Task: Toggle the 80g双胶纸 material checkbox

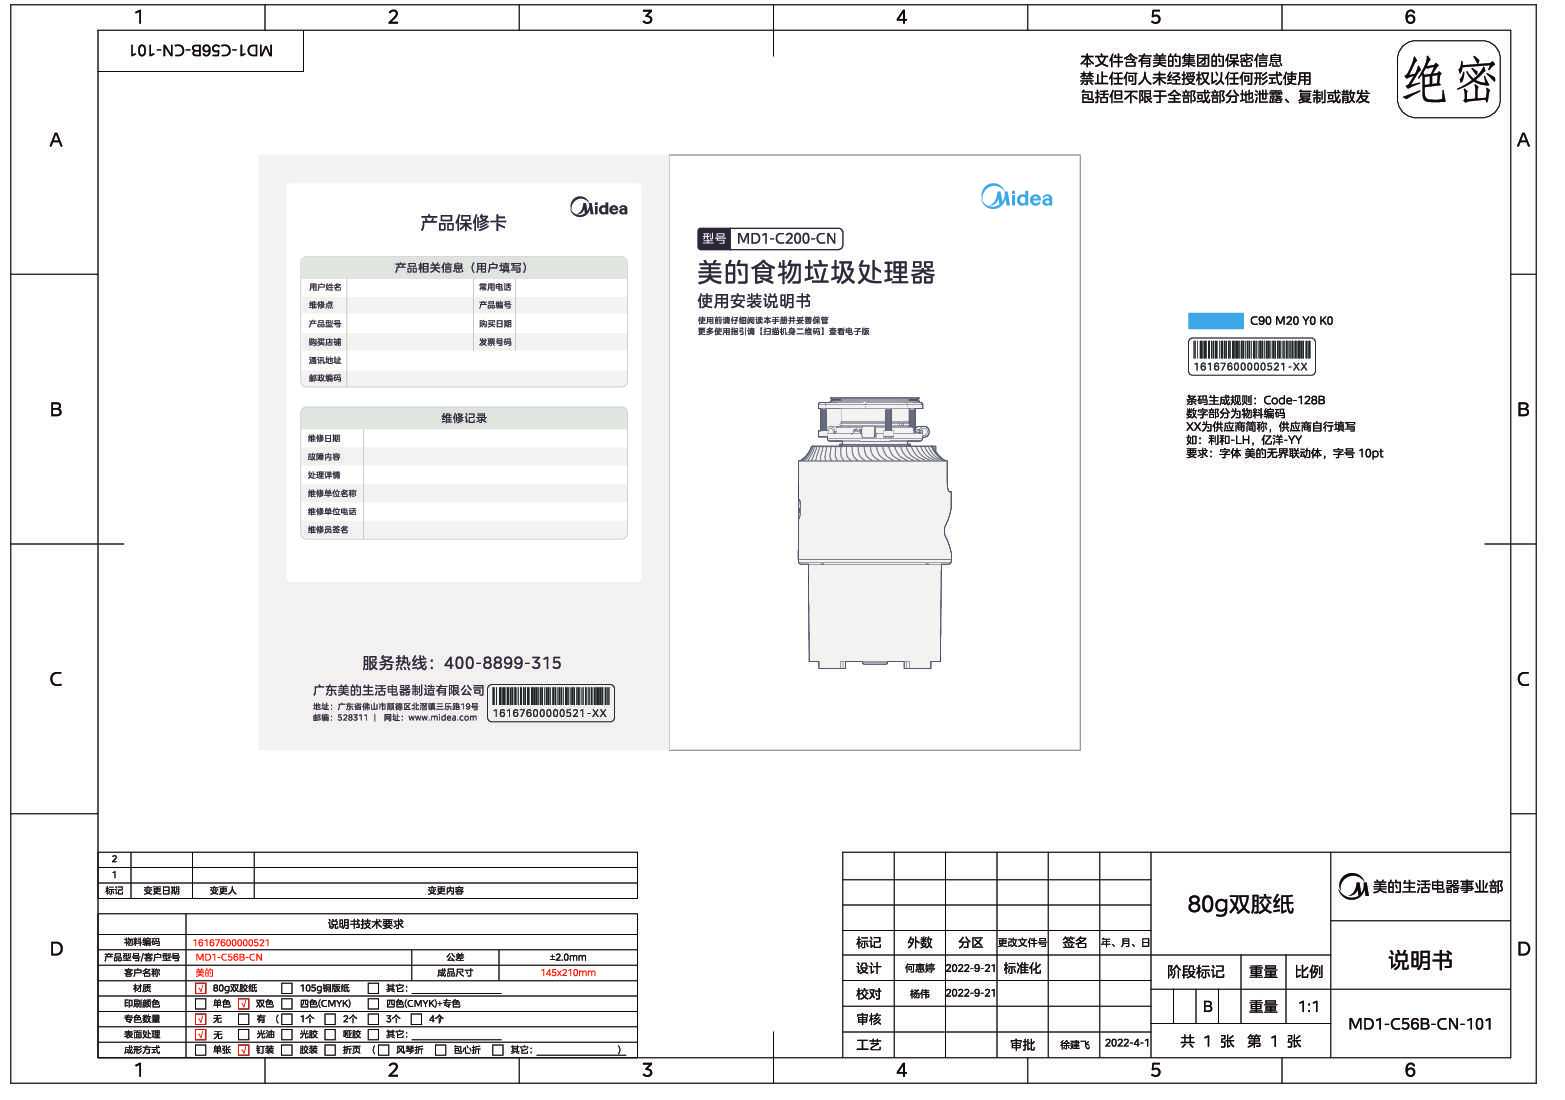Action: tap(201, 988)
